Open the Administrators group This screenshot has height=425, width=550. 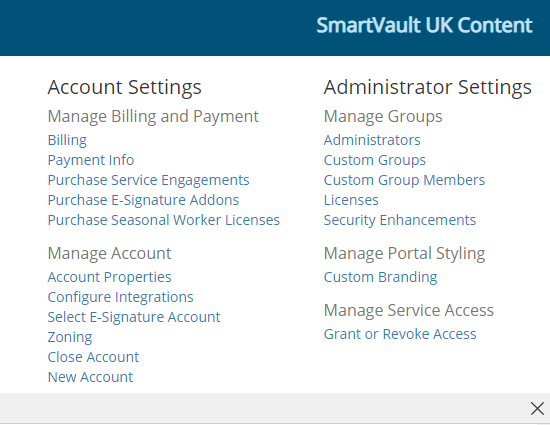(x=372, y=140)
